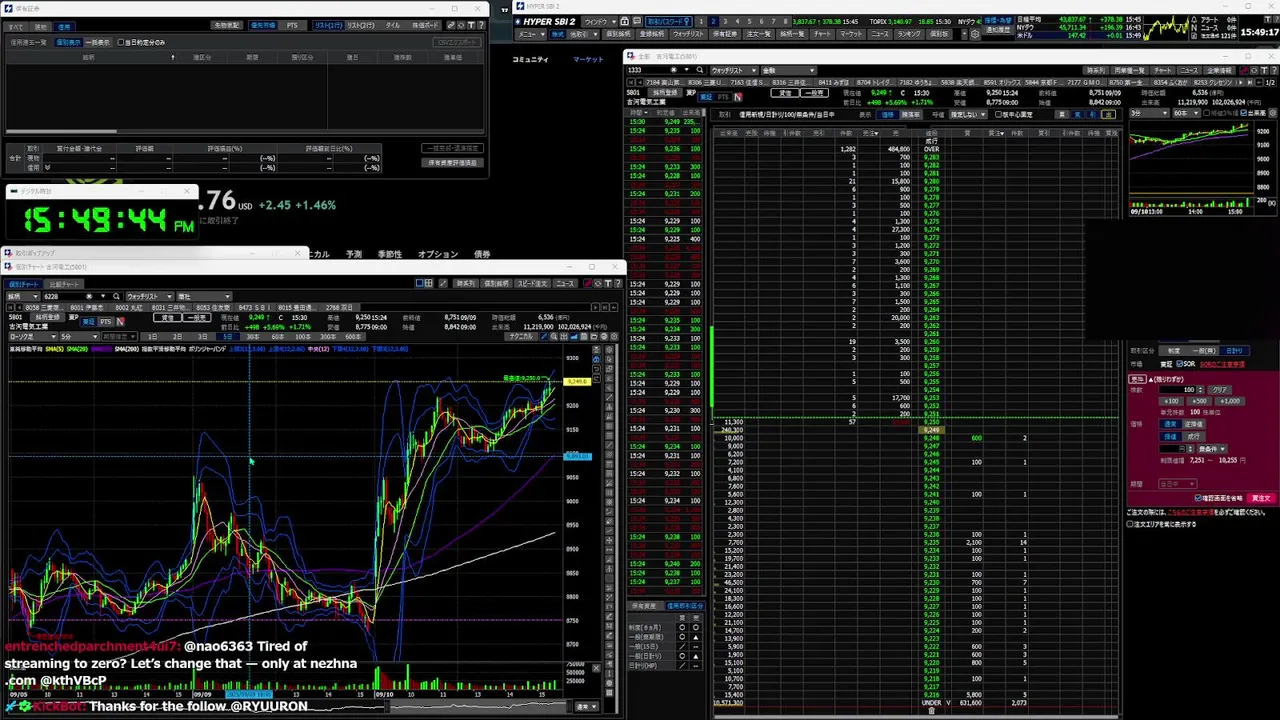Image resolution: width=1280 pixels, height=720 pixels.
Task: Click スピード注文 button in chart window
Action: [x=533, y=283]
